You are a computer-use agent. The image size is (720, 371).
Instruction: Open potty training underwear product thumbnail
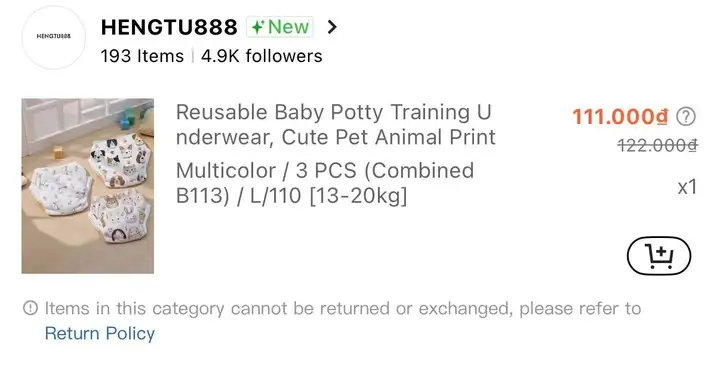point(88,186)
